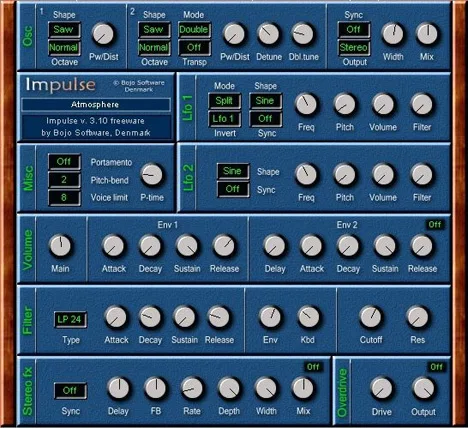
Task: Click the Lfo 2 Filter knob
Action: (x=422, y=175)
